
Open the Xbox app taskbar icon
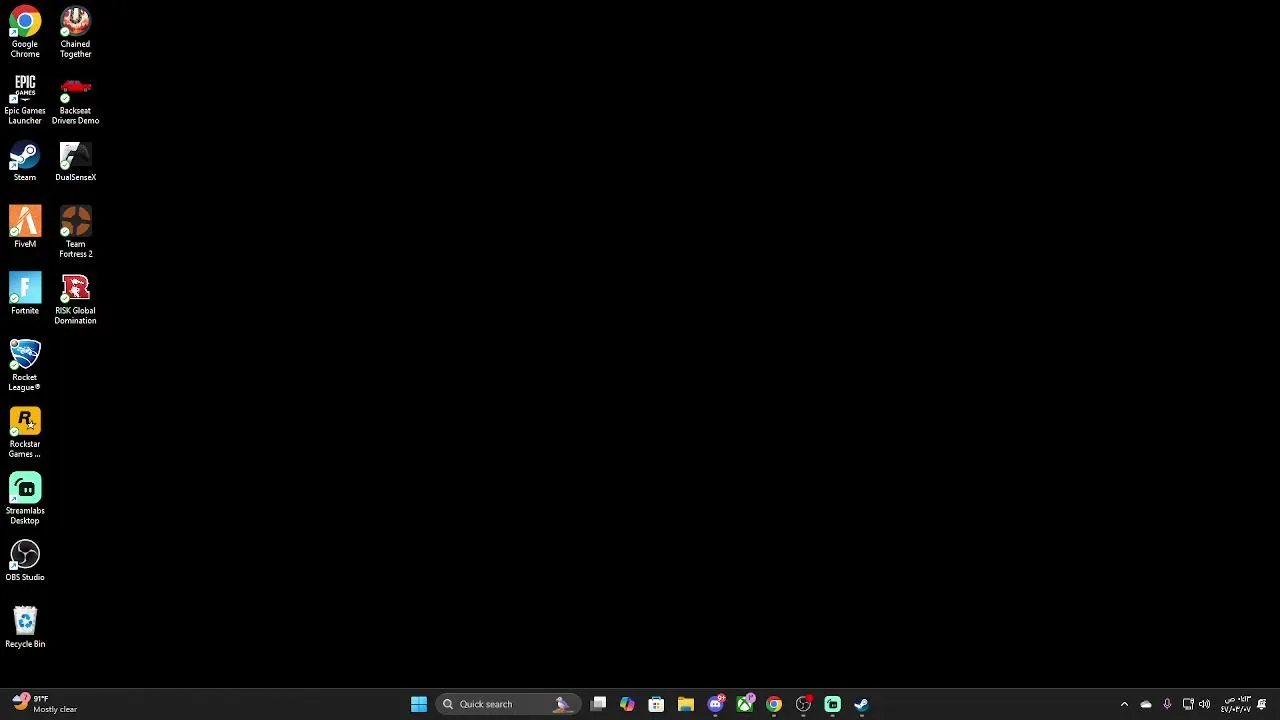[745, 704]
